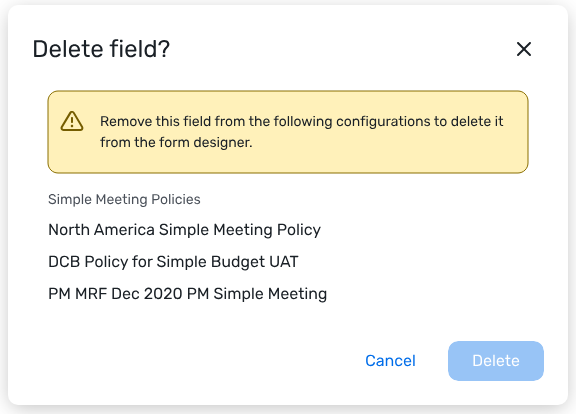Image resolution: width=576 pixels, height=414 pixels.
Task: Click the exclamation alert icon in the banner
Action: [72, 121]
